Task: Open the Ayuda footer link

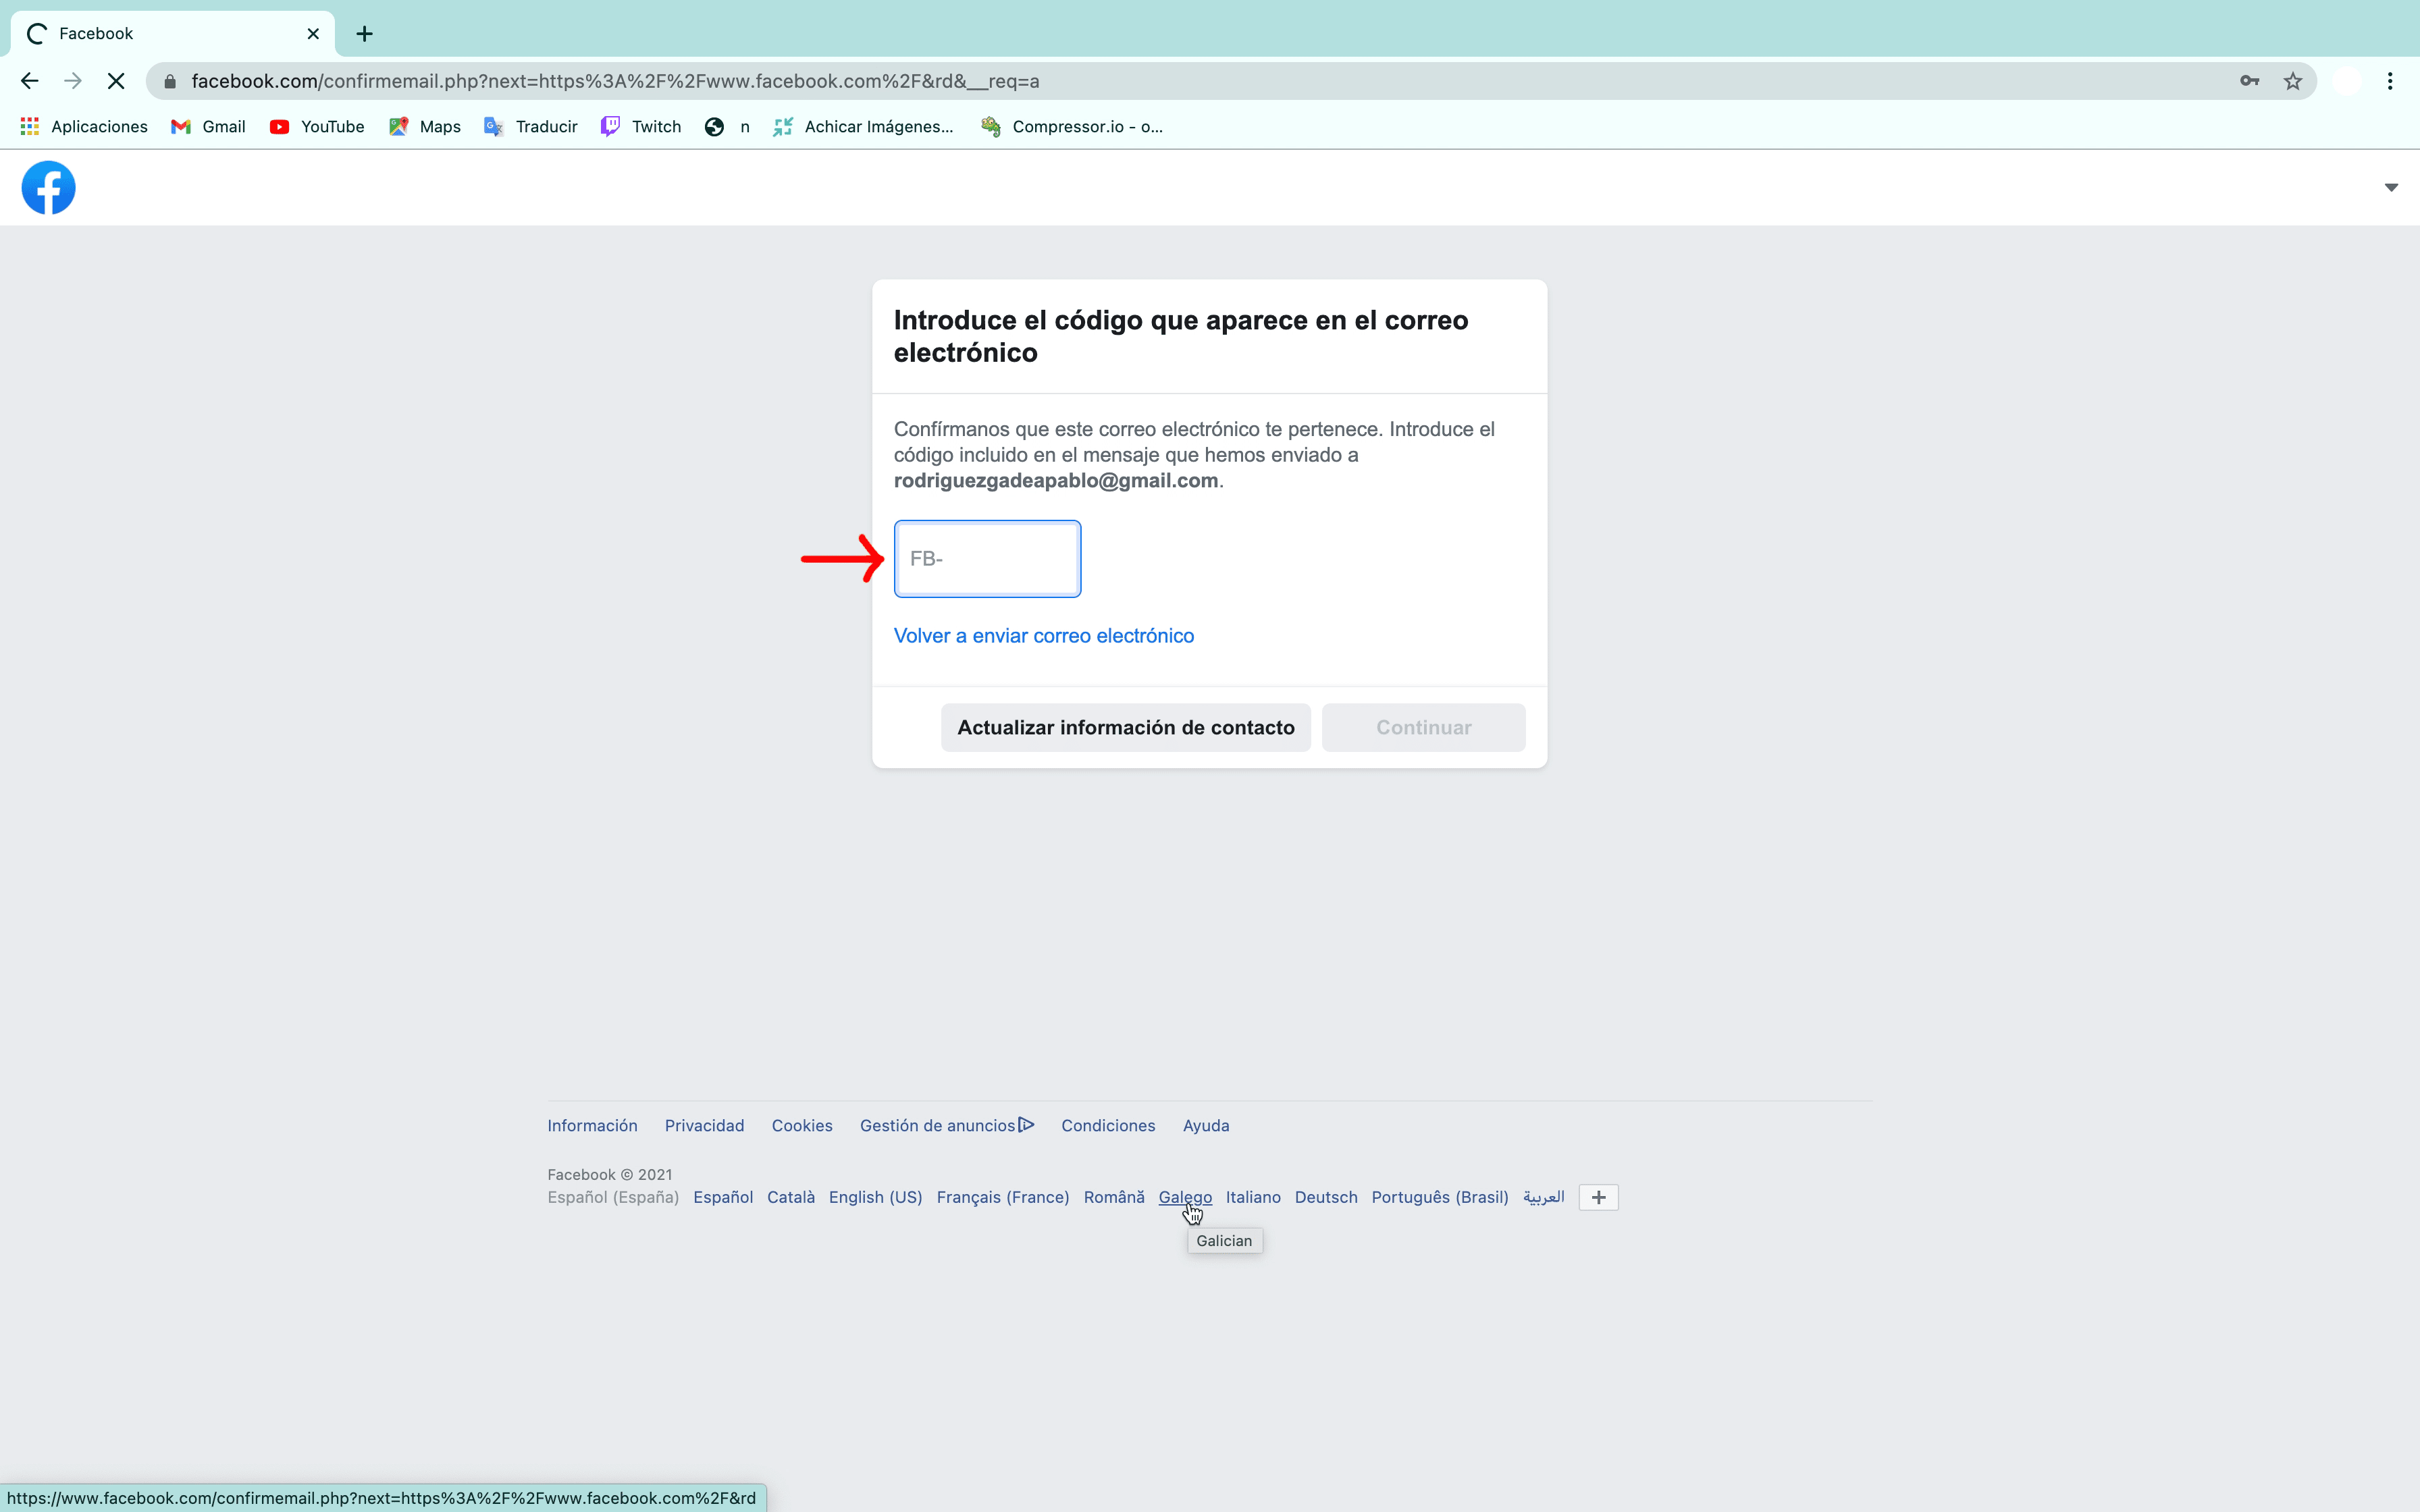Action: click(1207, 1124)
